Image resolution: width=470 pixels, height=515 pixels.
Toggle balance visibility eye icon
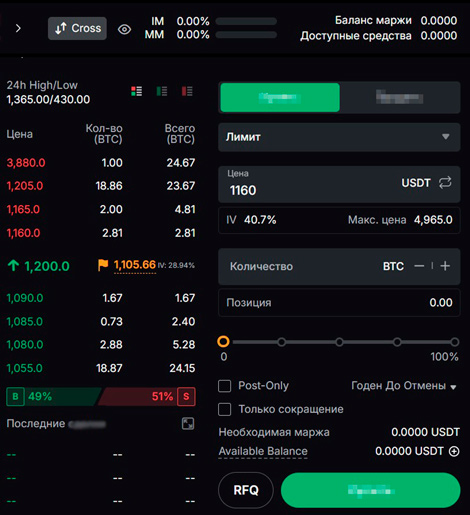click(x=124, y=29)
